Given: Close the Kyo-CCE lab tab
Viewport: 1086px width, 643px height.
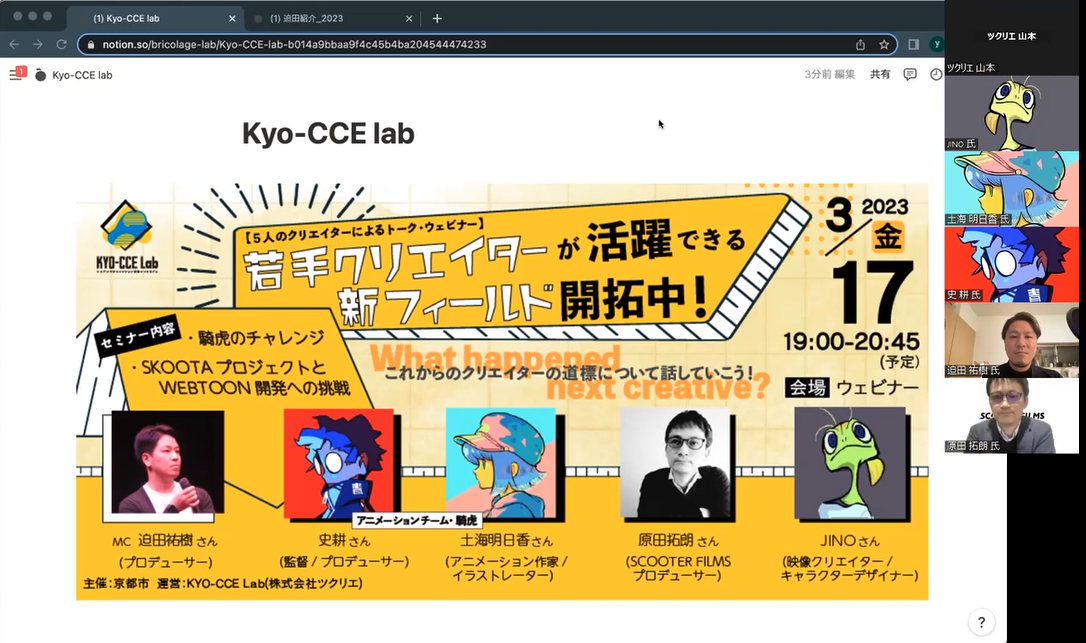Looking at the screenshot, I should click(x=233, y=18).
